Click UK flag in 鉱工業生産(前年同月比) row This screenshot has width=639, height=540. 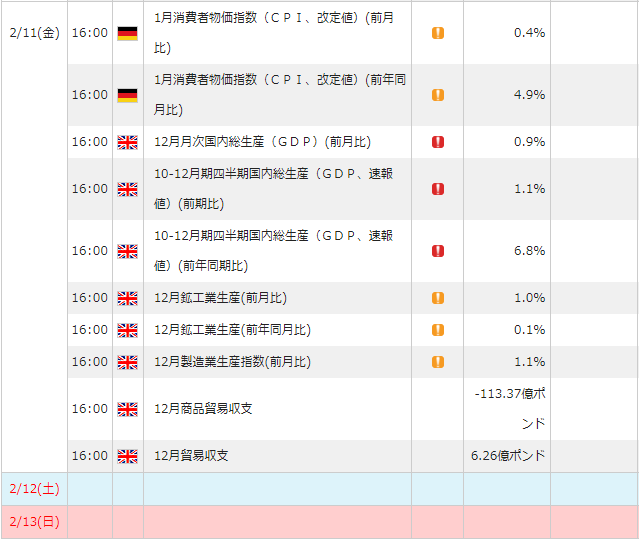(128, 330)
